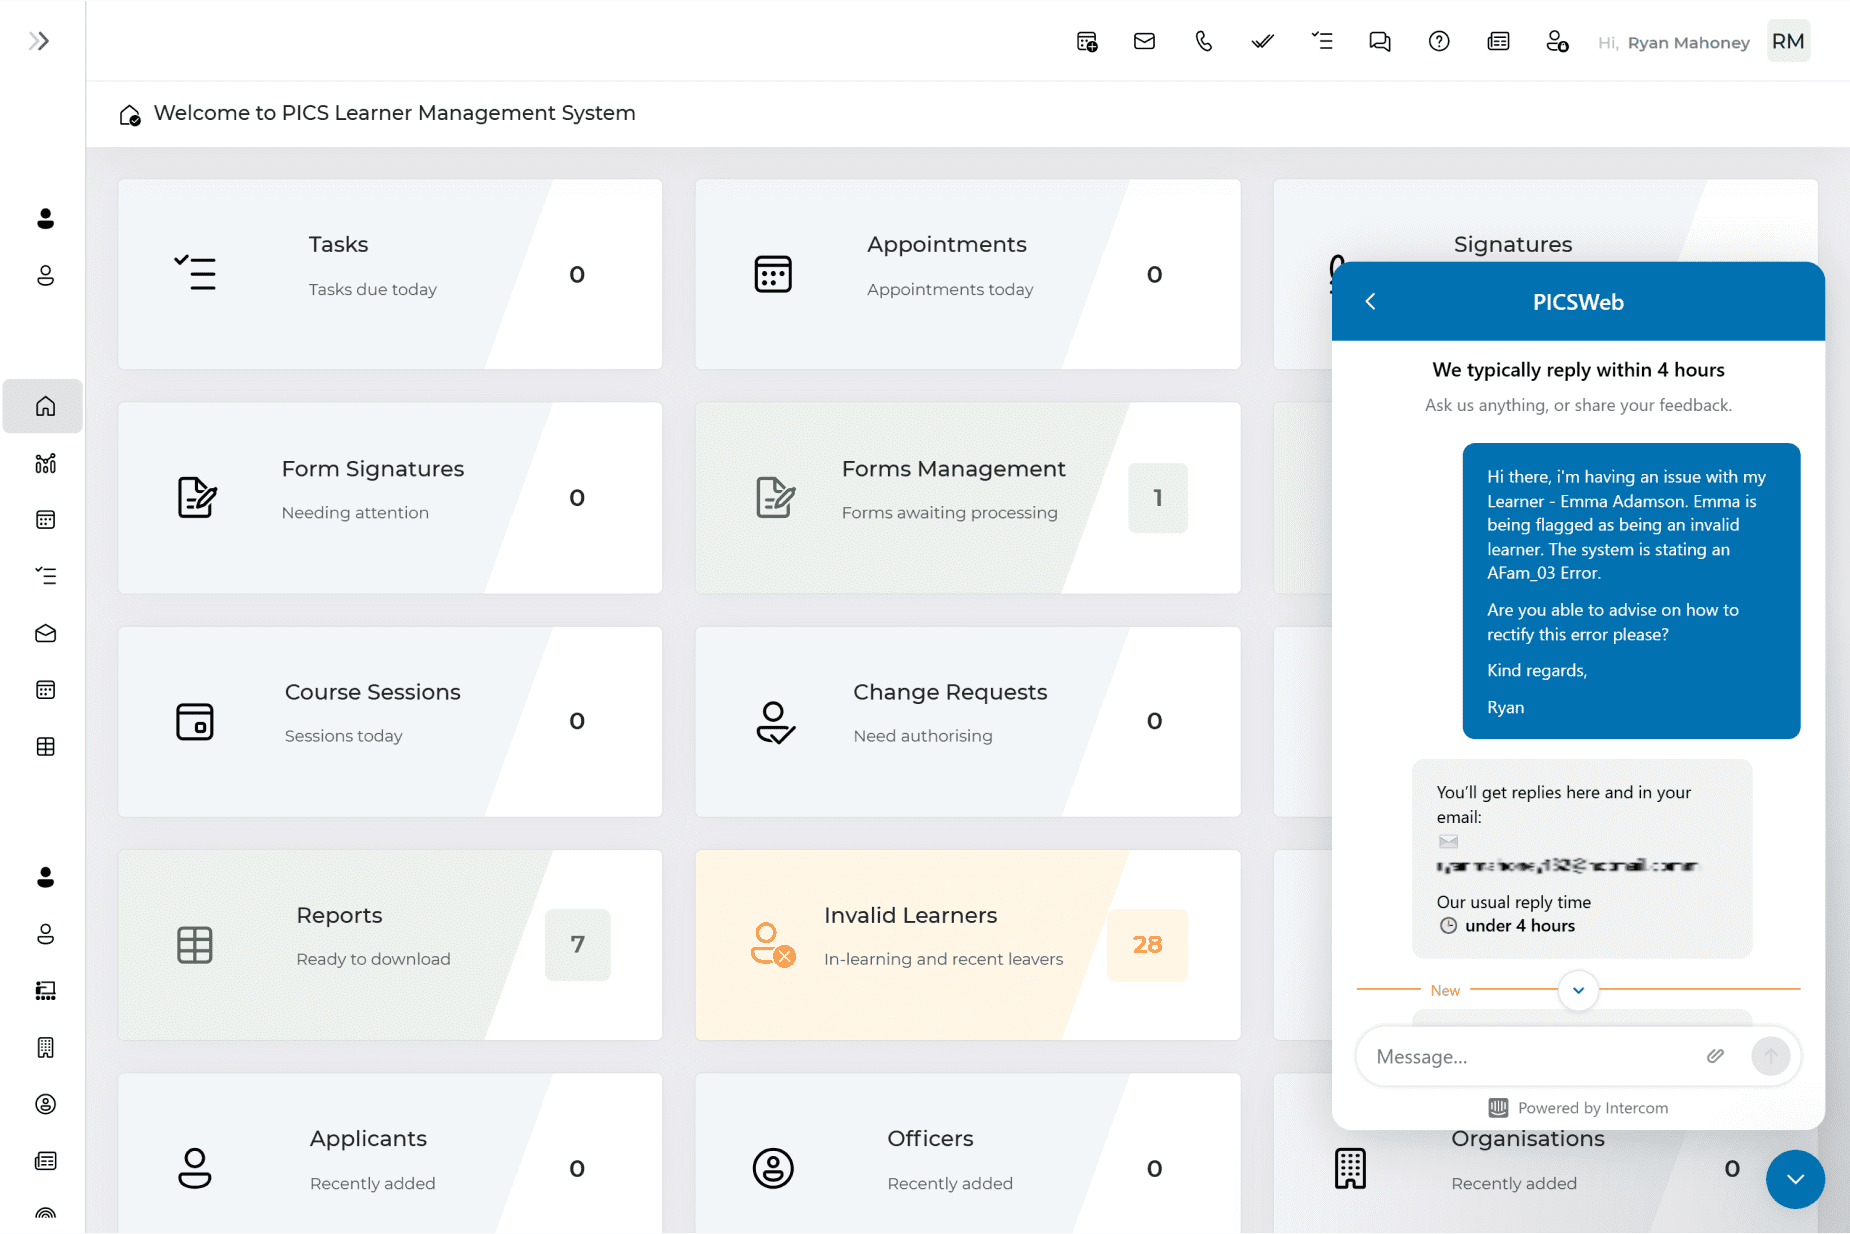1850x1234 pixels.
Task: Open the help question mark icon
Action: [1438, 41]
